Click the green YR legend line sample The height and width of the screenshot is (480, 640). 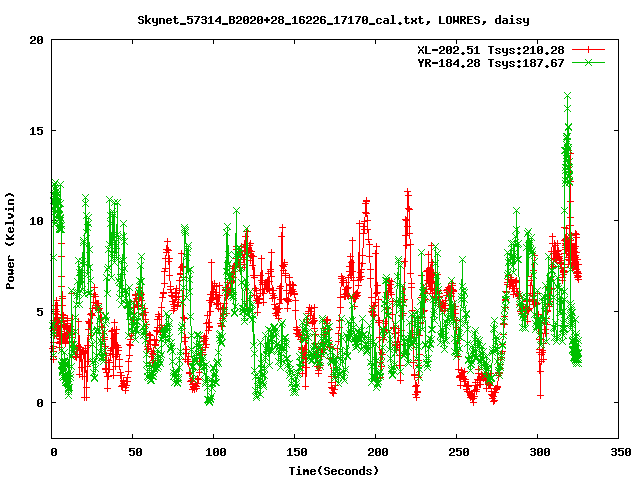click(588, 62)
